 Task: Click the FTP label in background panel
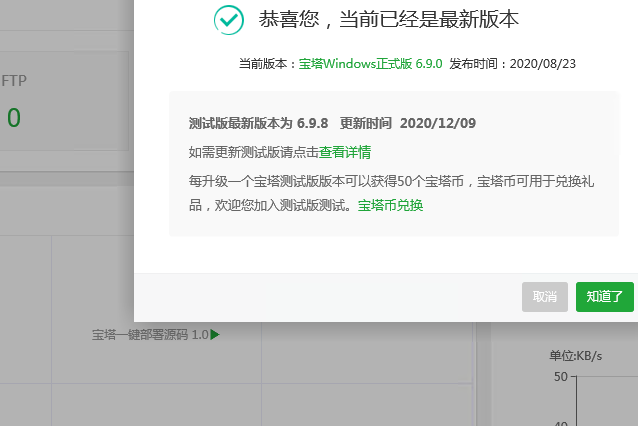14,81
